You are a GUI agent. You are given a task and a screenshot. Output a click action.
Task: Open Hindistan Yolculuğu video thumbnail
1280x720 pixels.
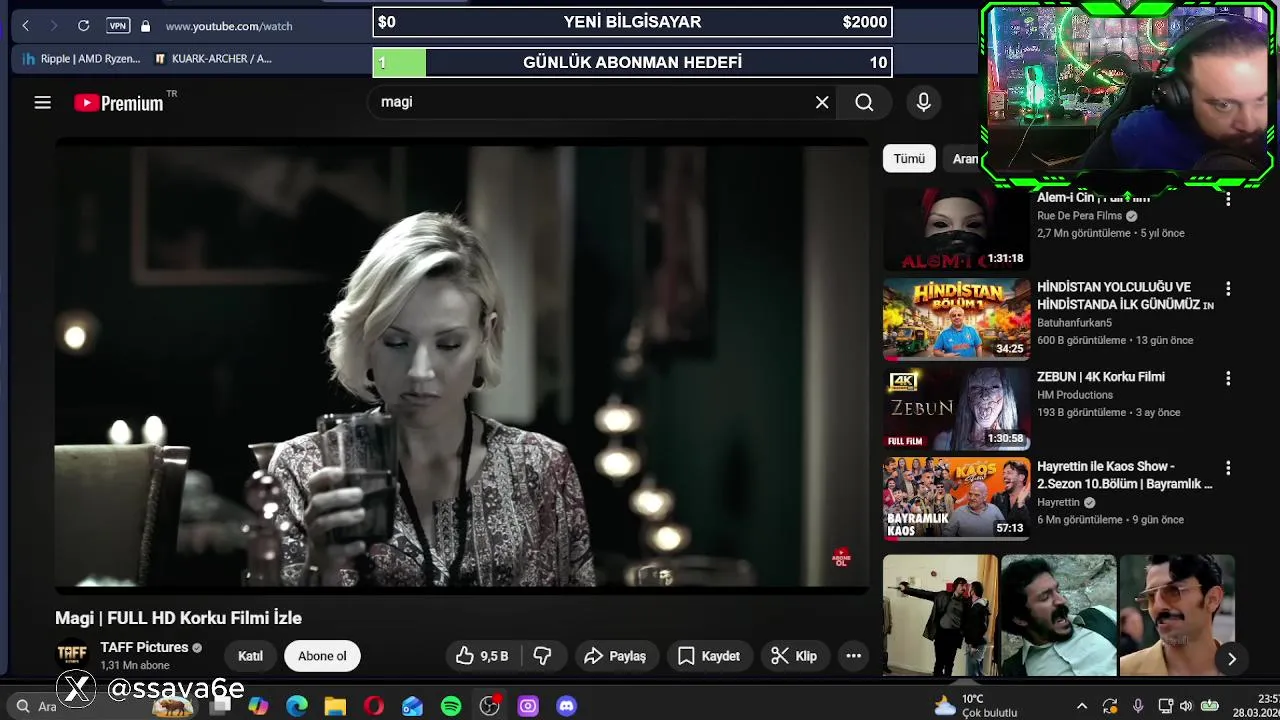pos(956,319)
